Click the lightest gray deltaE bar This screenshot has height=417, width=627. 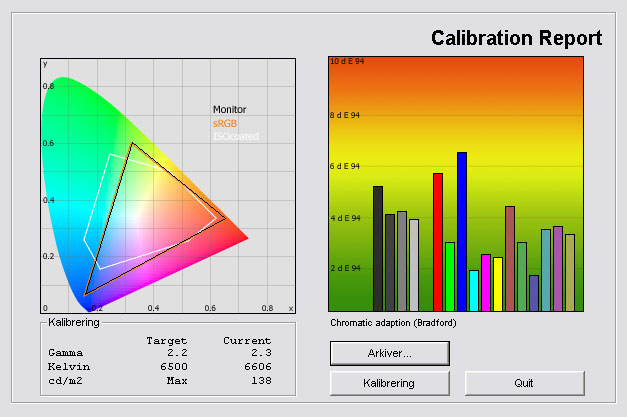pyautogui.click(x=414, y=265)
